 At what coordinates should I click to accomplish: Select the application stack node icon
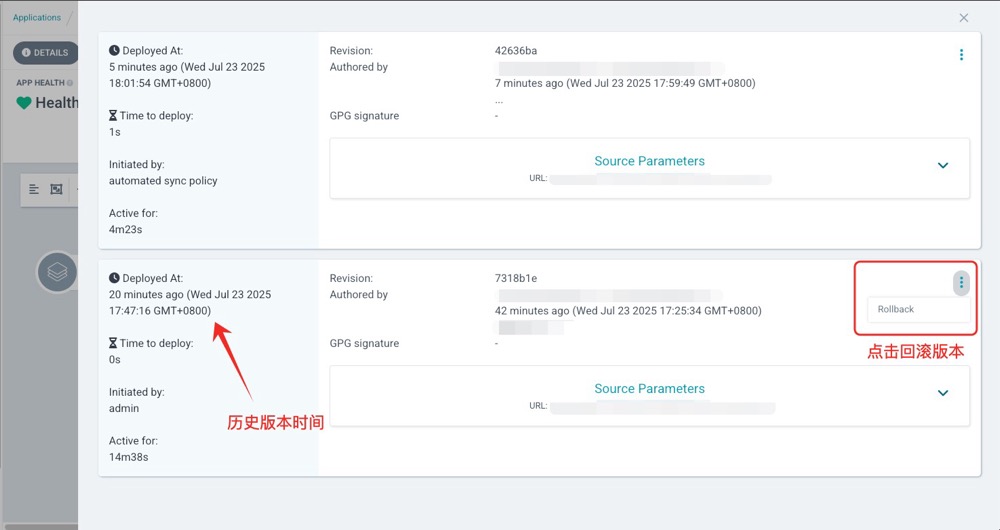point(57,272)
